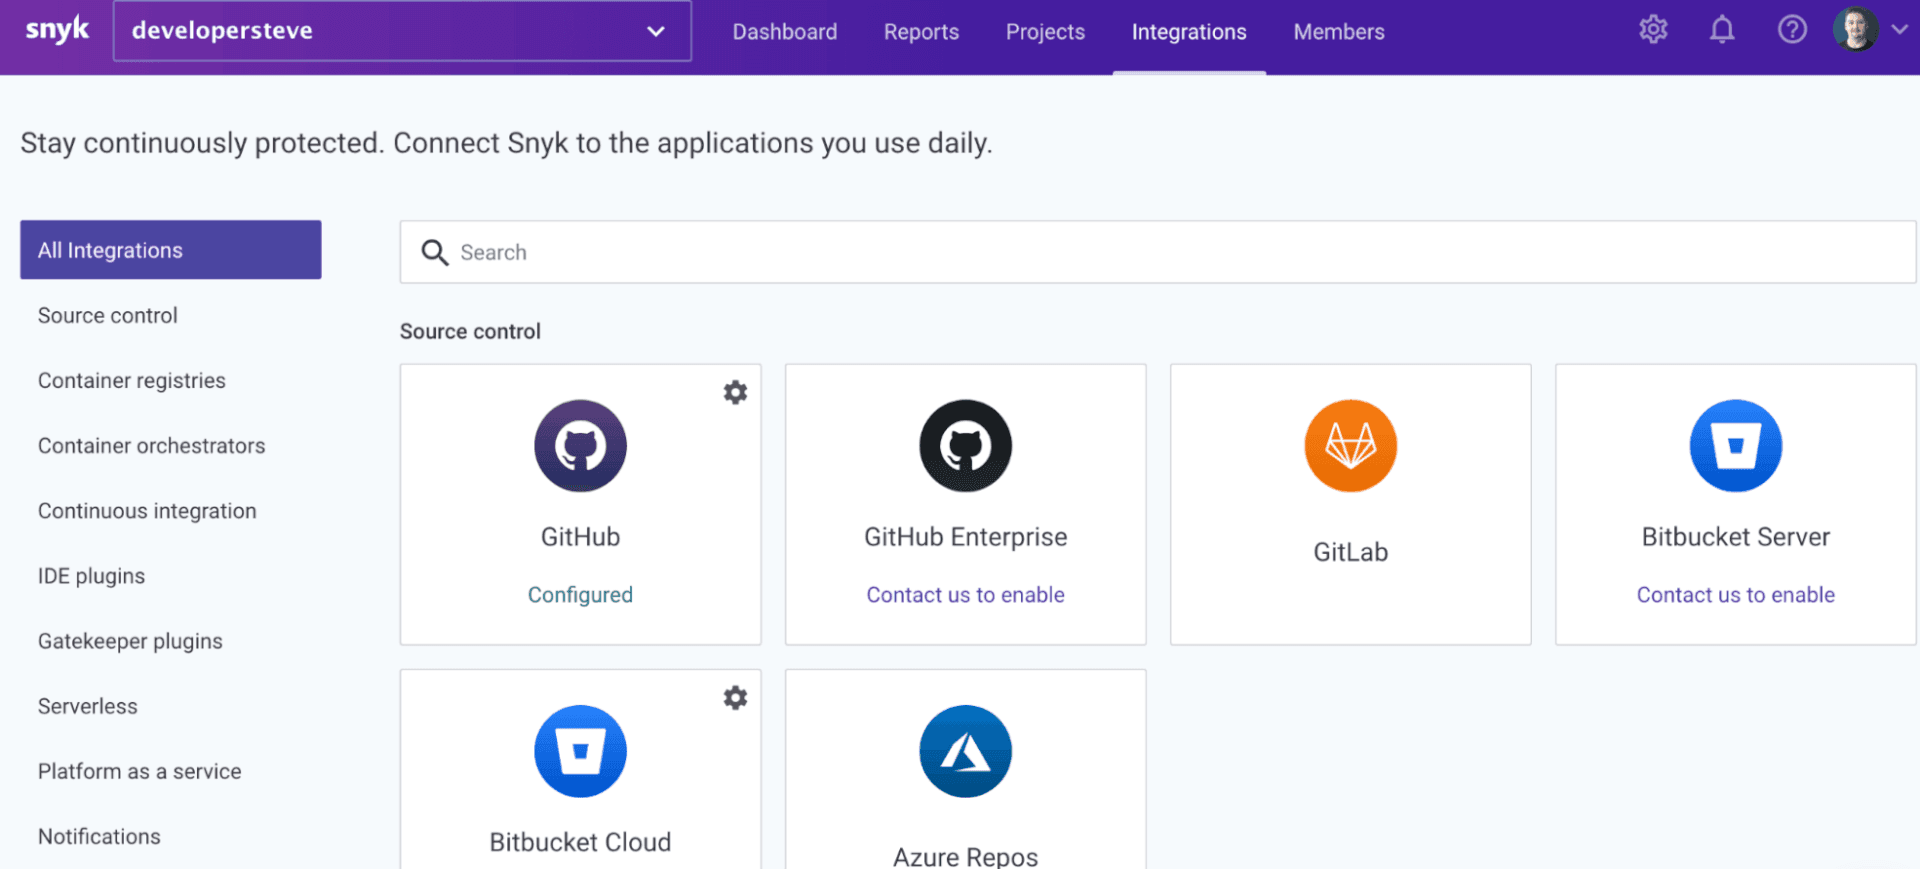Filter by Serverless
Screen dimensions: 1920x869
88,706
